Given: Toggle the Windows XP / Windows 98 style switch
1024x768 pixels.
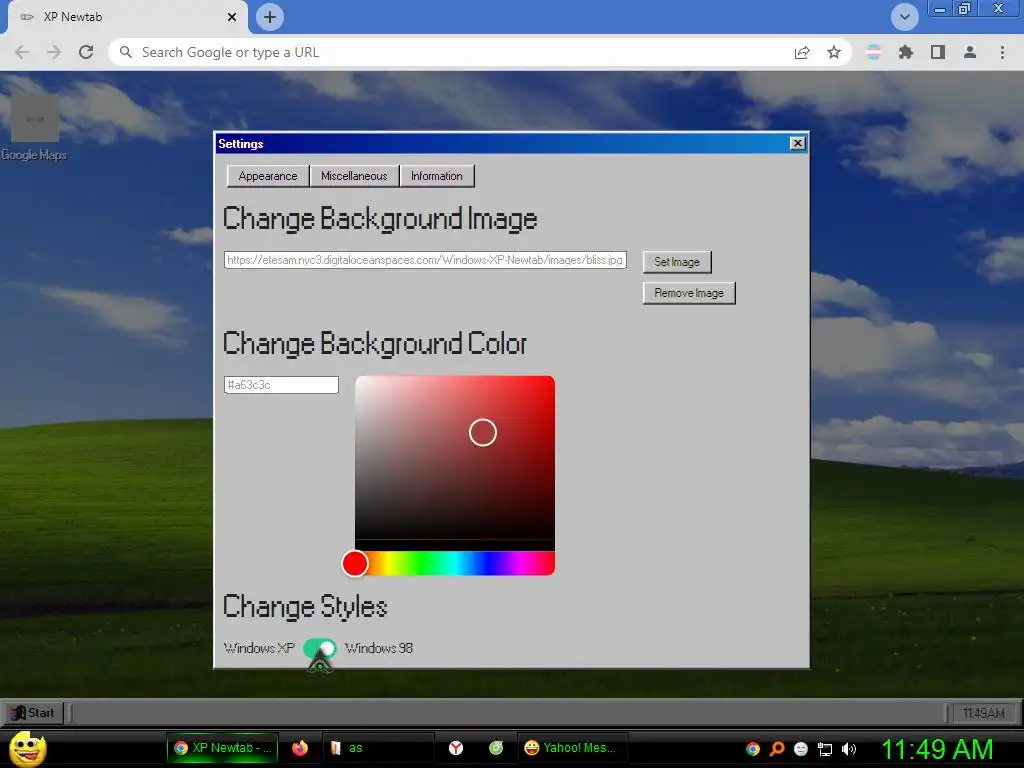Looking at the screenshot, I should (320, 648).
